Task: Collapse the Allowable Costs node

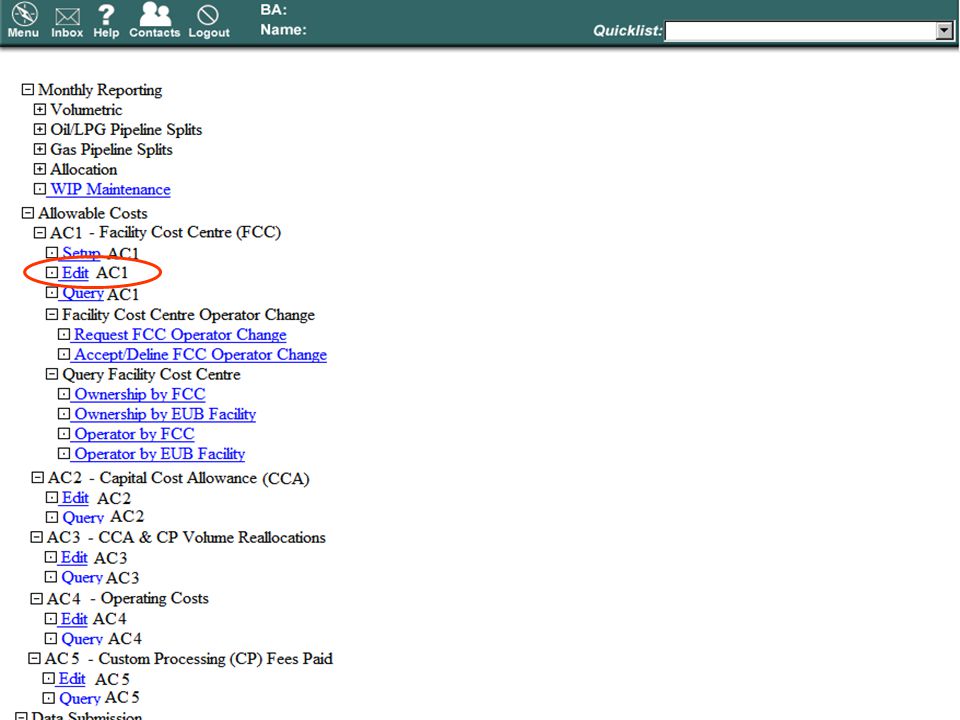Action: pos(28,213)
